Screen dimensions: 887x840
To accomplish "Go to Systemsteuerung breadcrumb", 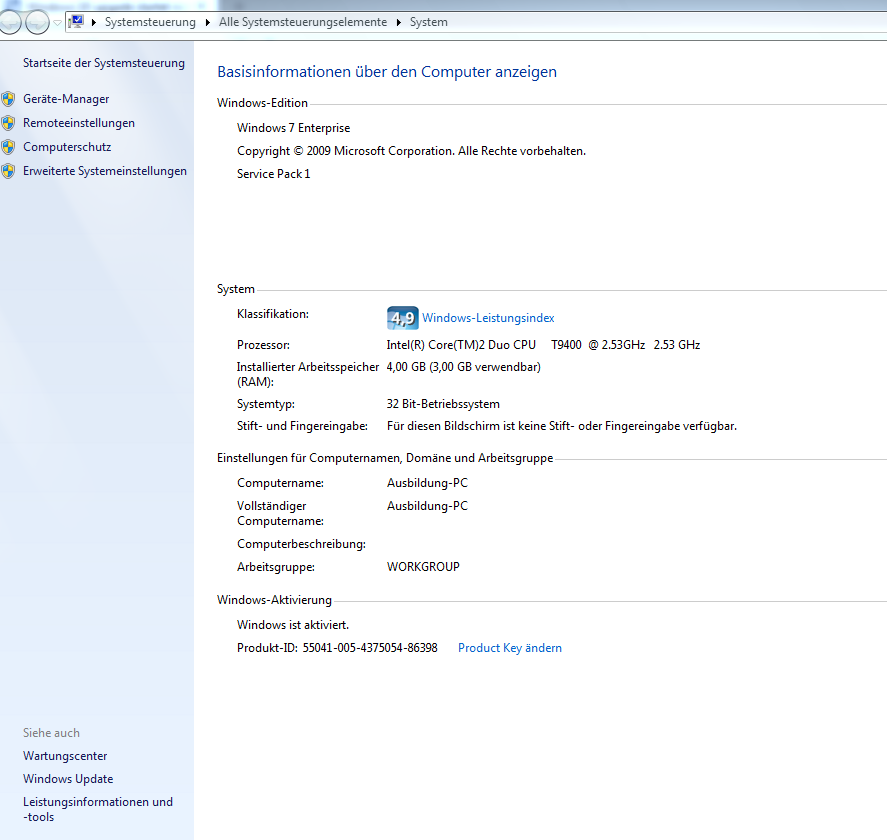I will [150, 22].
